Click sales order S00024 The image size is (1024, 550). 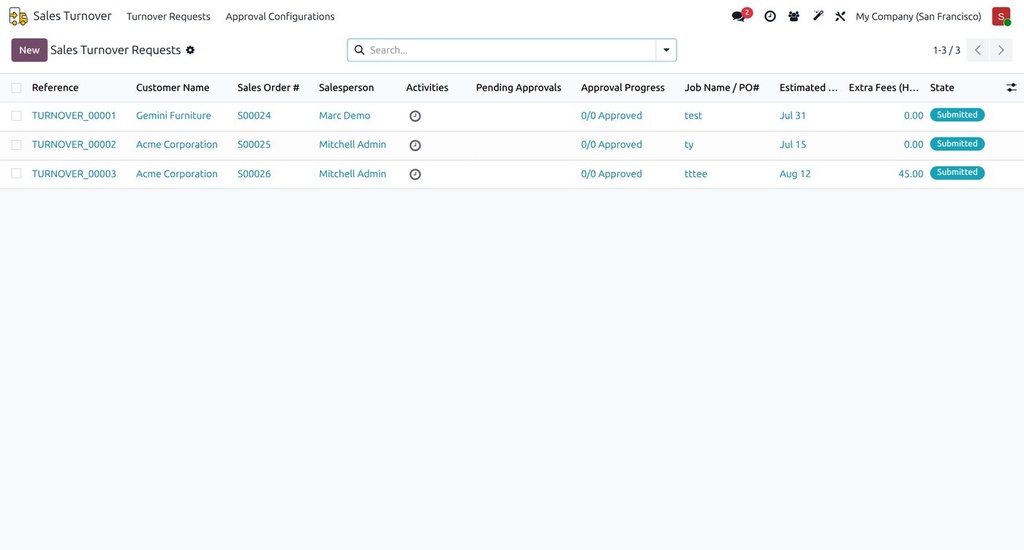[254, 116]
